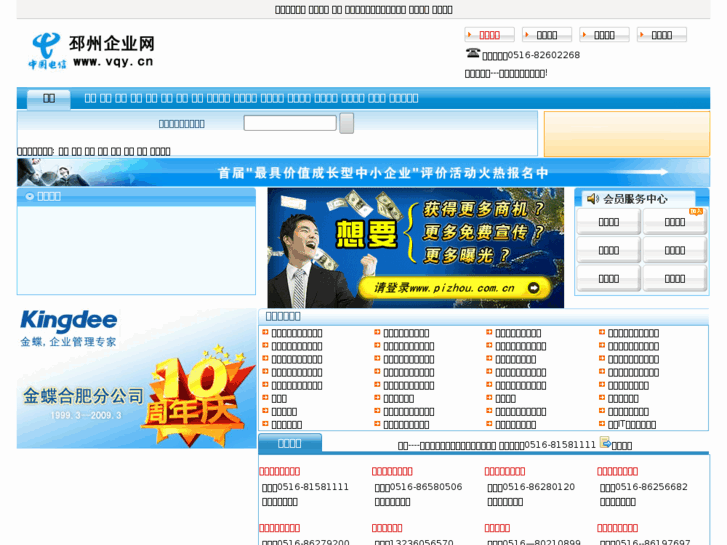Open the 最具价值成长型中小企业 banner
Image resolution: width=727 pixels, height=545 pixels.
point(363,172)
